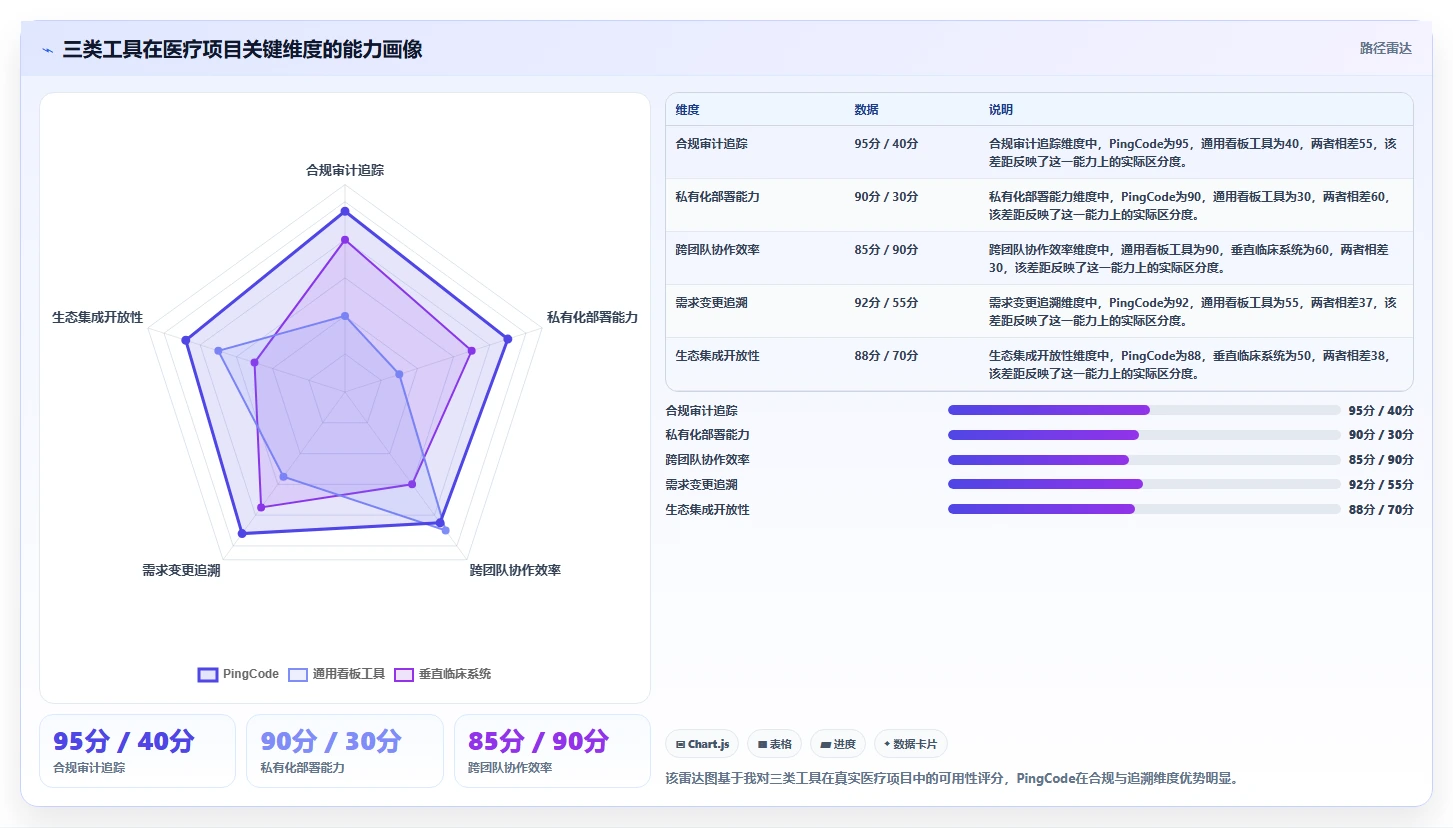Click the 进度 tag chip
Image resolution: width=1453 pixels, height=828 pixels.
[838, 744]
